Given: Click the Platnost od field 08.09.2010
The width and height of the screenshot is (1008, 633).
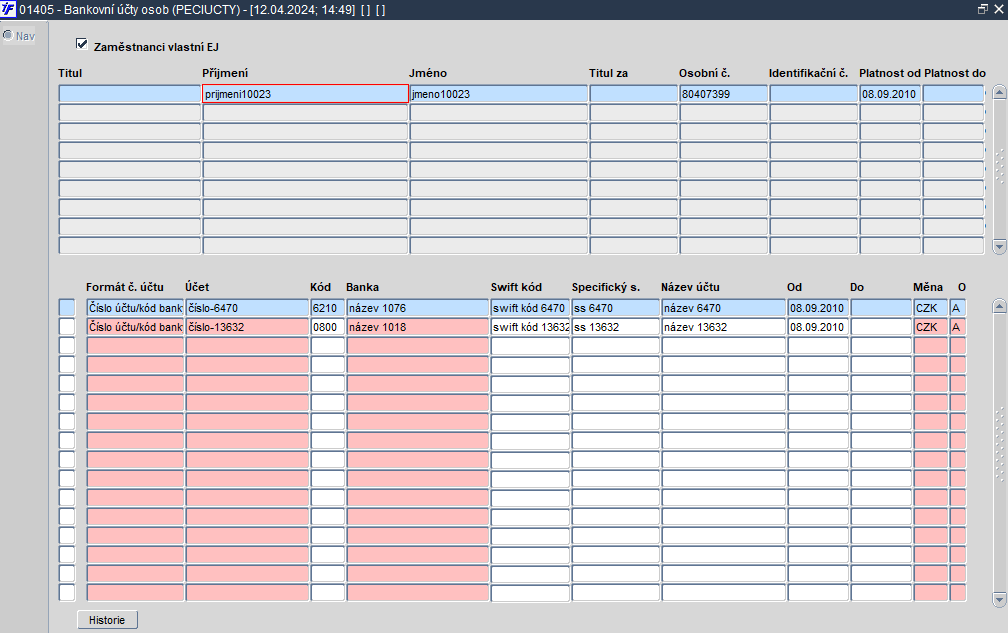Looking at the screenshot, I should (890, 94).
